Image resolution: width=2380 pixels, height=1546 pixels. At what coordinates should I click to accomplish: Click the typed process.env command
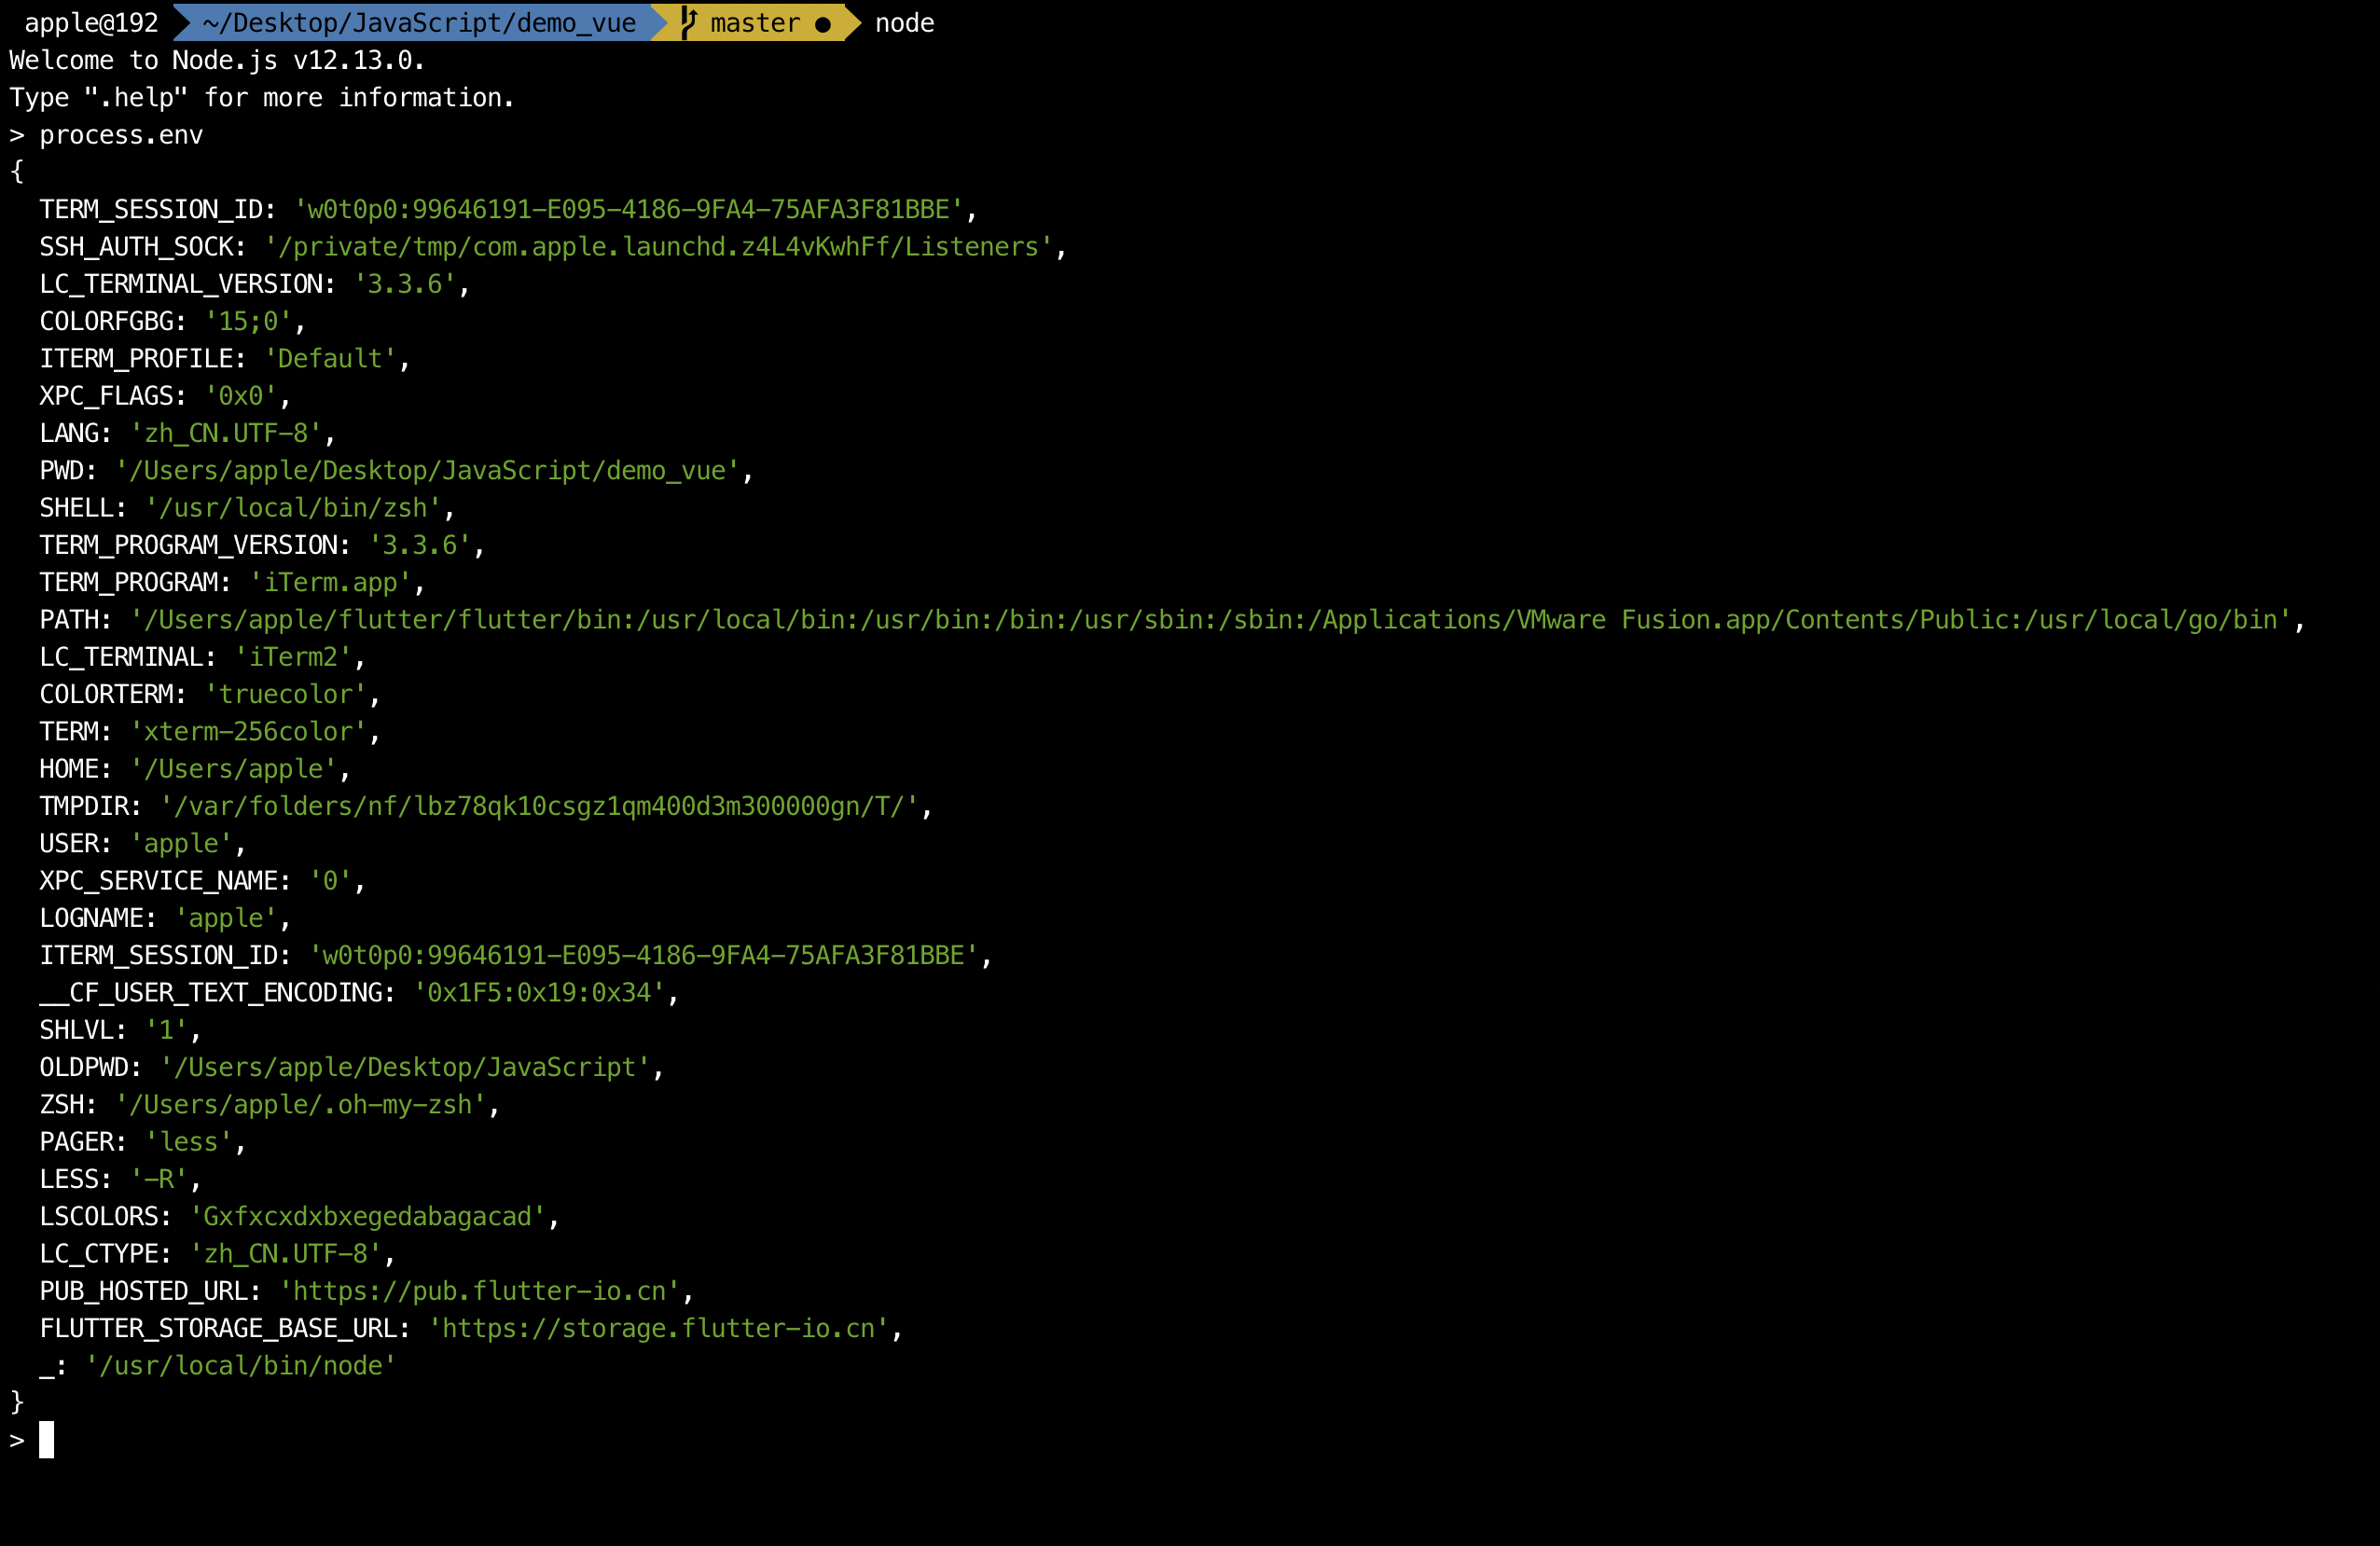121,135
